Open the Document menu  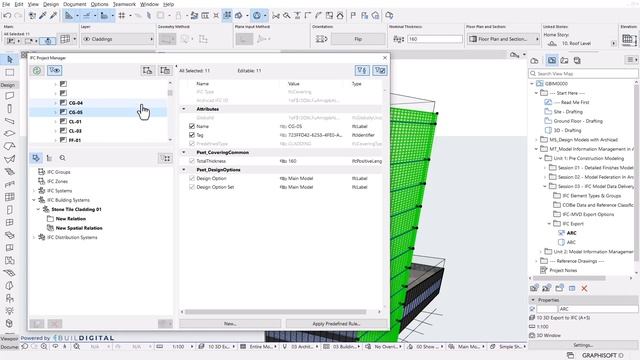point(74,4)
